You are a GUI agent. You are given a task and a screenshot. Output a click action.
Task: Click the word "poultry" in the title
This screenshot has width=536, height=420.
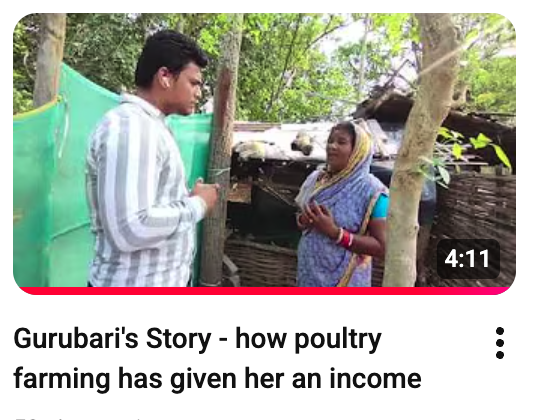pyautogui.click(x=338, y=340)
